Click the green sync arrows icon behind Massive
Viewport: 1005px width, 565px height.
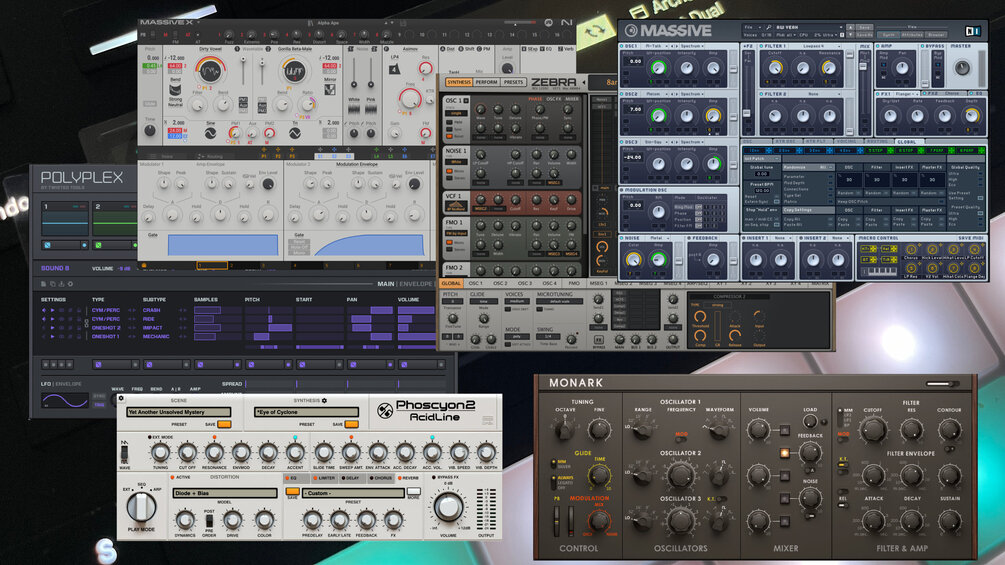(594, 30)
